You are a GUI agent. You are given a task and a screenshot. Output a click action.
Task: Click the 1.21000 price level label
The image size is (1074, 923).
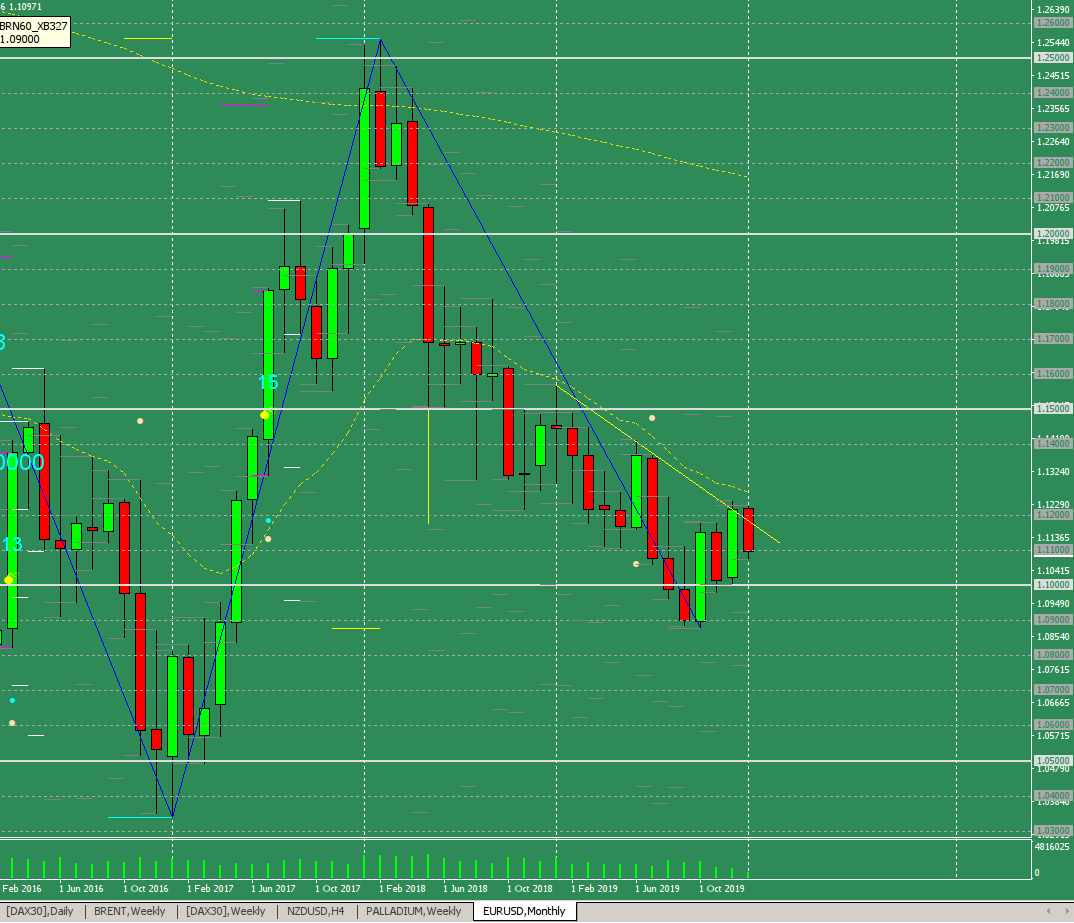tap(1053, 198)
